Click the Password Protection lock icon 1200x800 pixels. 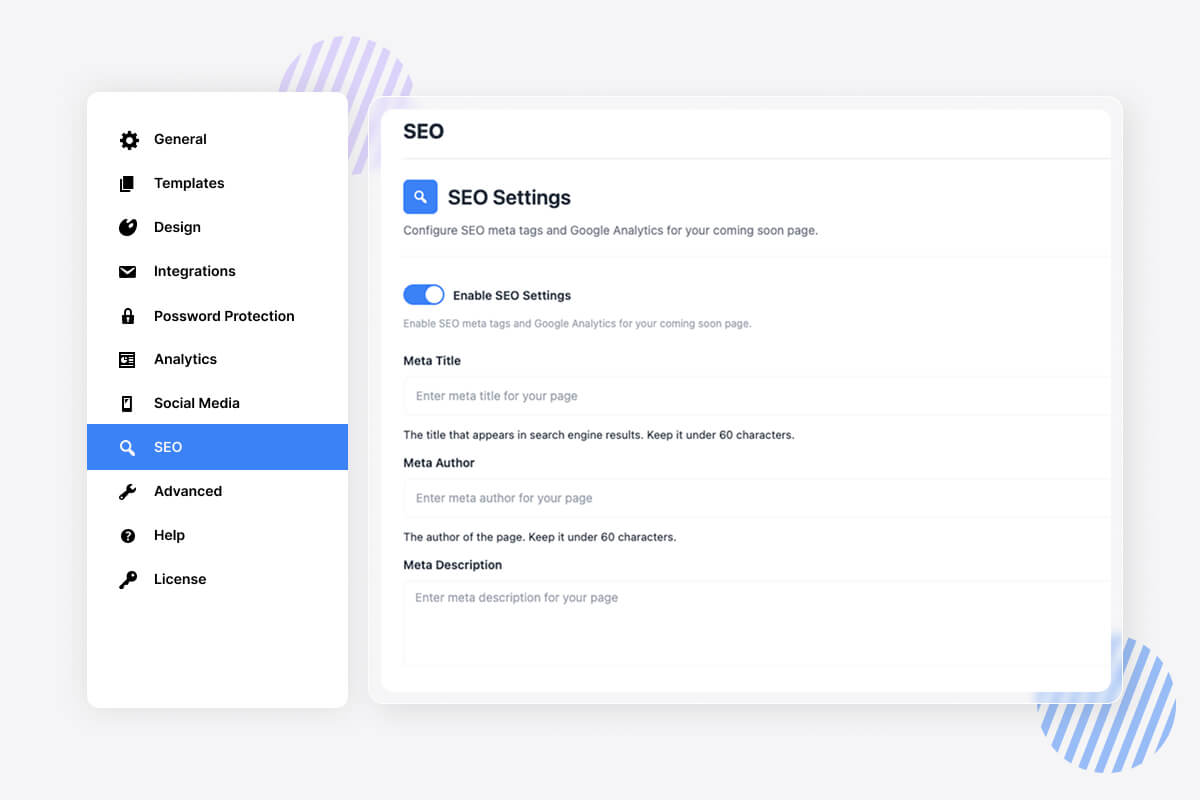coord(128,316)
